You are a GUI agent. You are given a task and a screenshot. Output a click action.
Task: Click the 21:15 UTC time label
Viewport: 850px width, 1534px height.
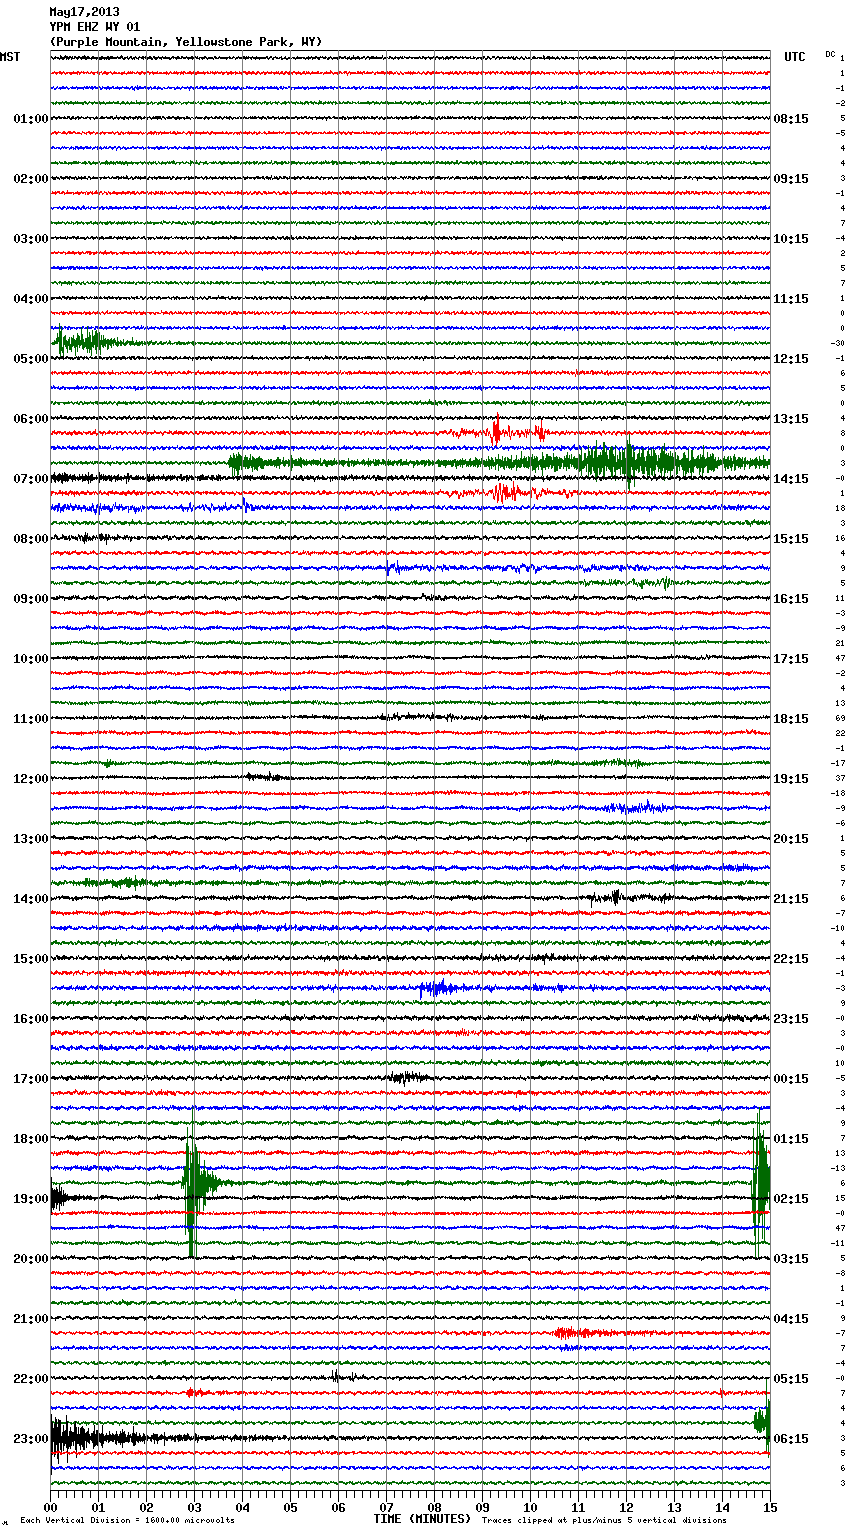[791, 899]
